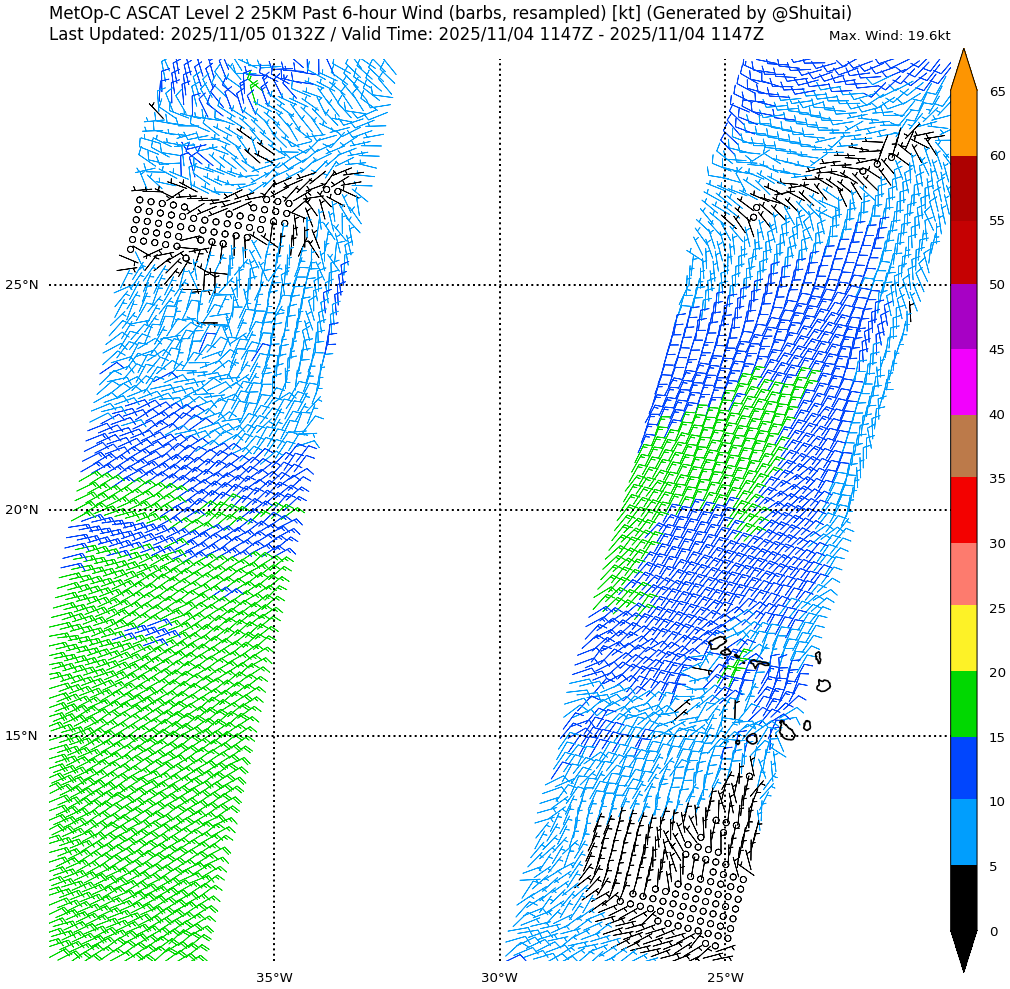Click the top arrow of the colorbar
This screenshot has width=1010, height=989.
963,72
